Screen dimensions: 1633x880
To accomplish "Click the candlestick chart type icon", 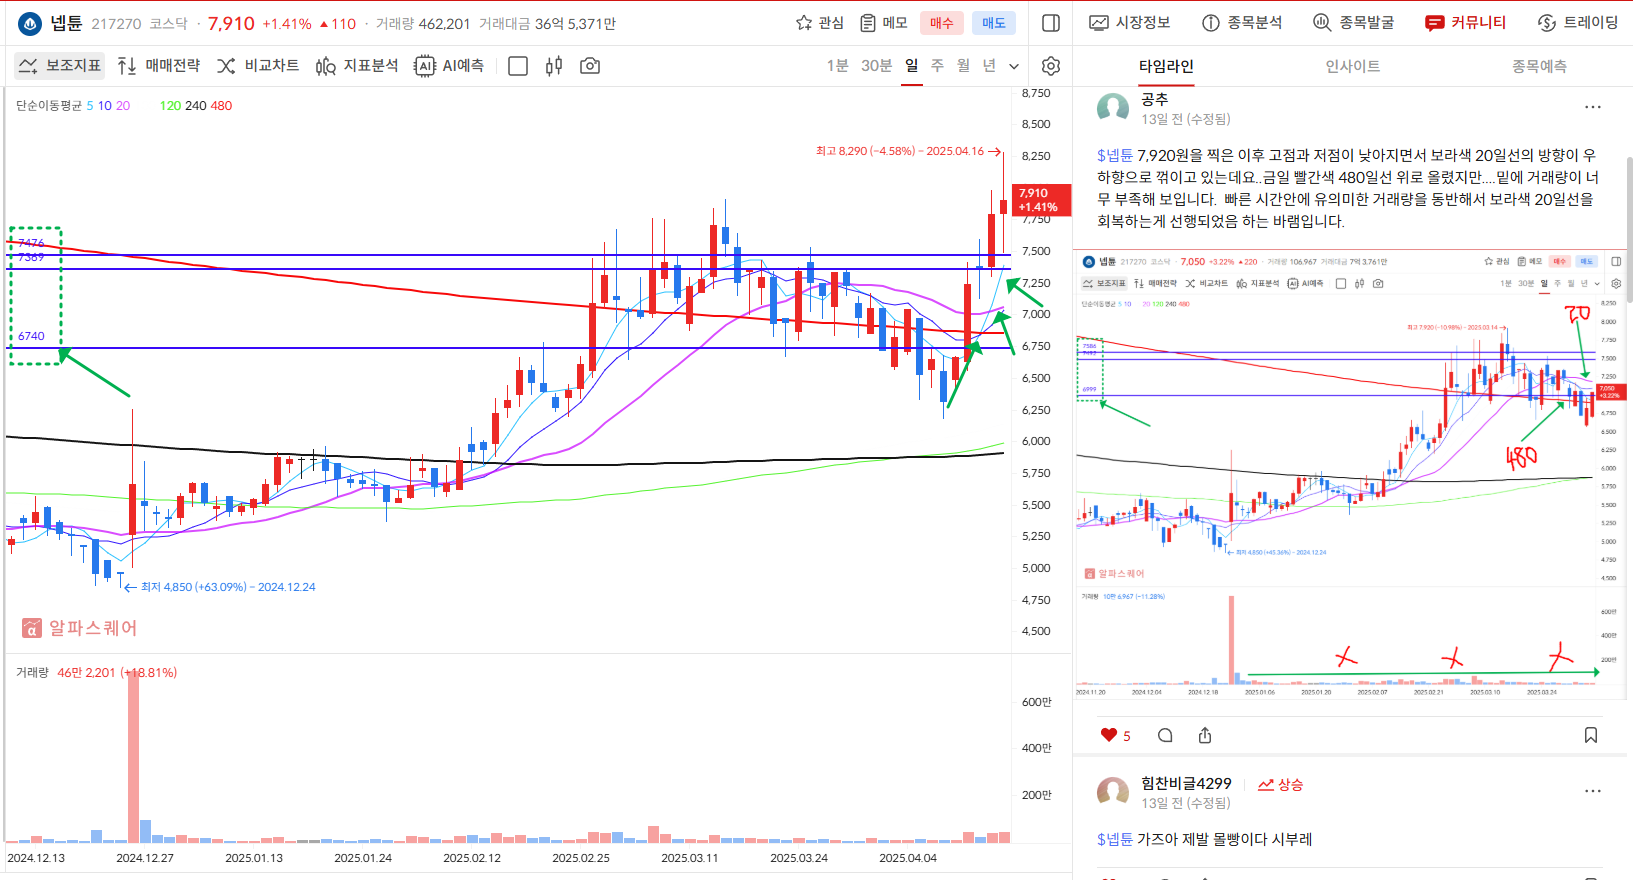I will click(554, 66).
